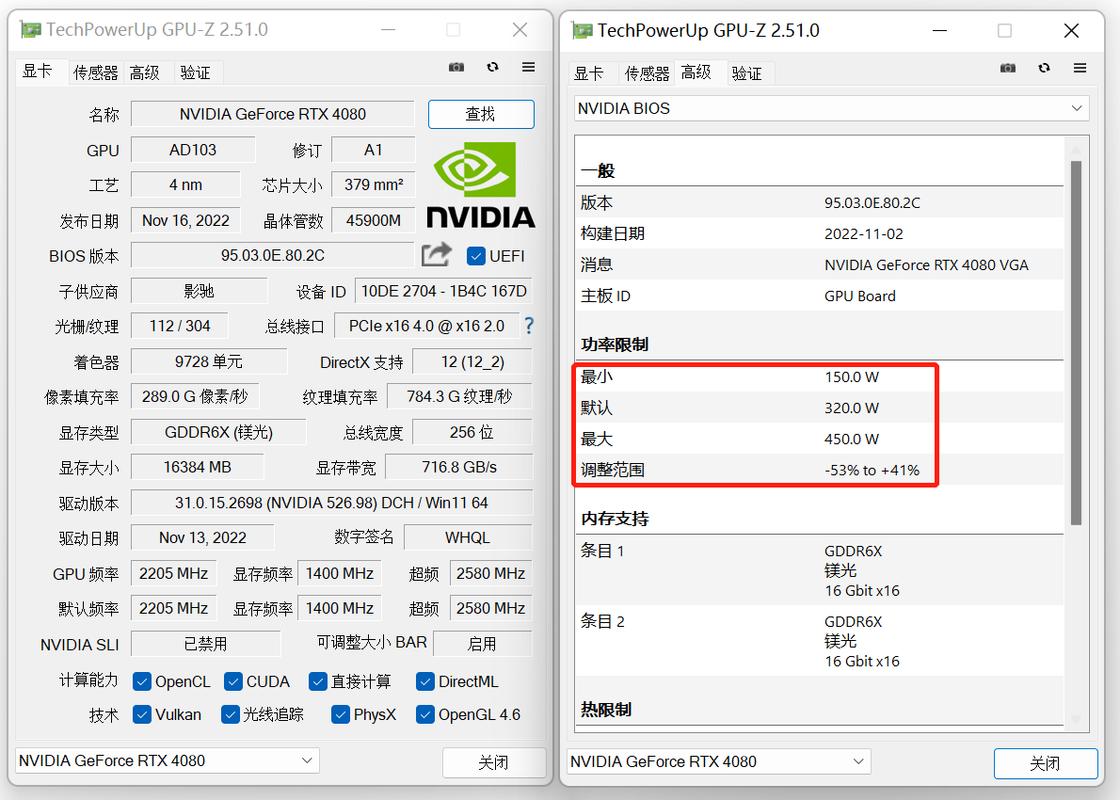This screenshot has width=1120, height=800.
Task: Click the camera icon in the right window
Action: pos(1008,68)
